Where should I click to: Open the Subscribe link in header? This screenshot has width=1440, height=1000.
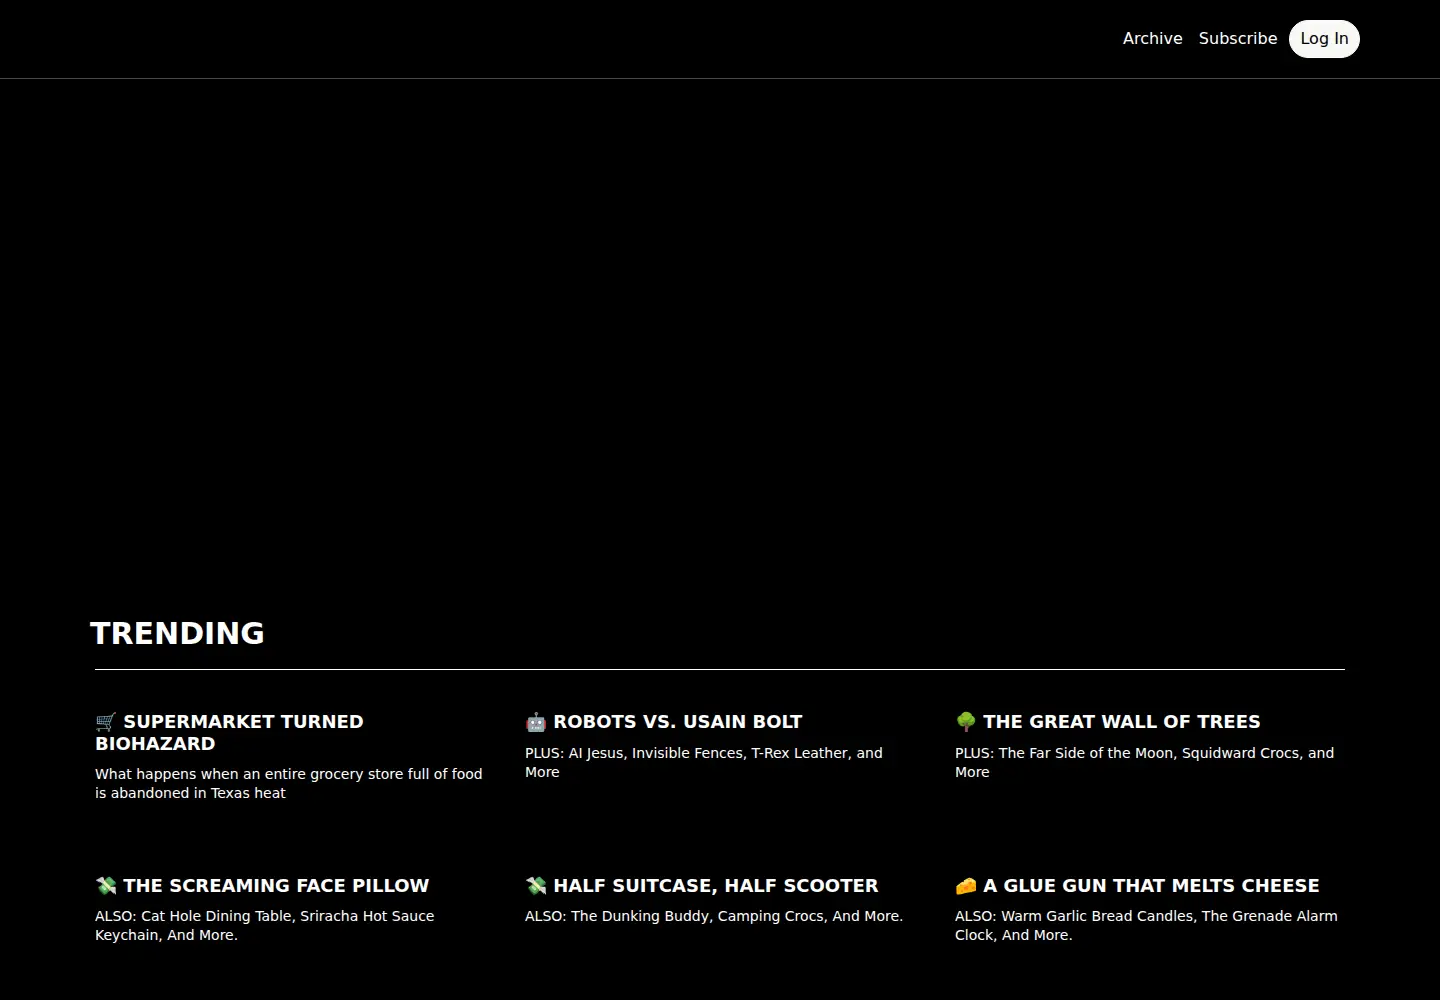pyautogui.click(x=1238, y=38)
